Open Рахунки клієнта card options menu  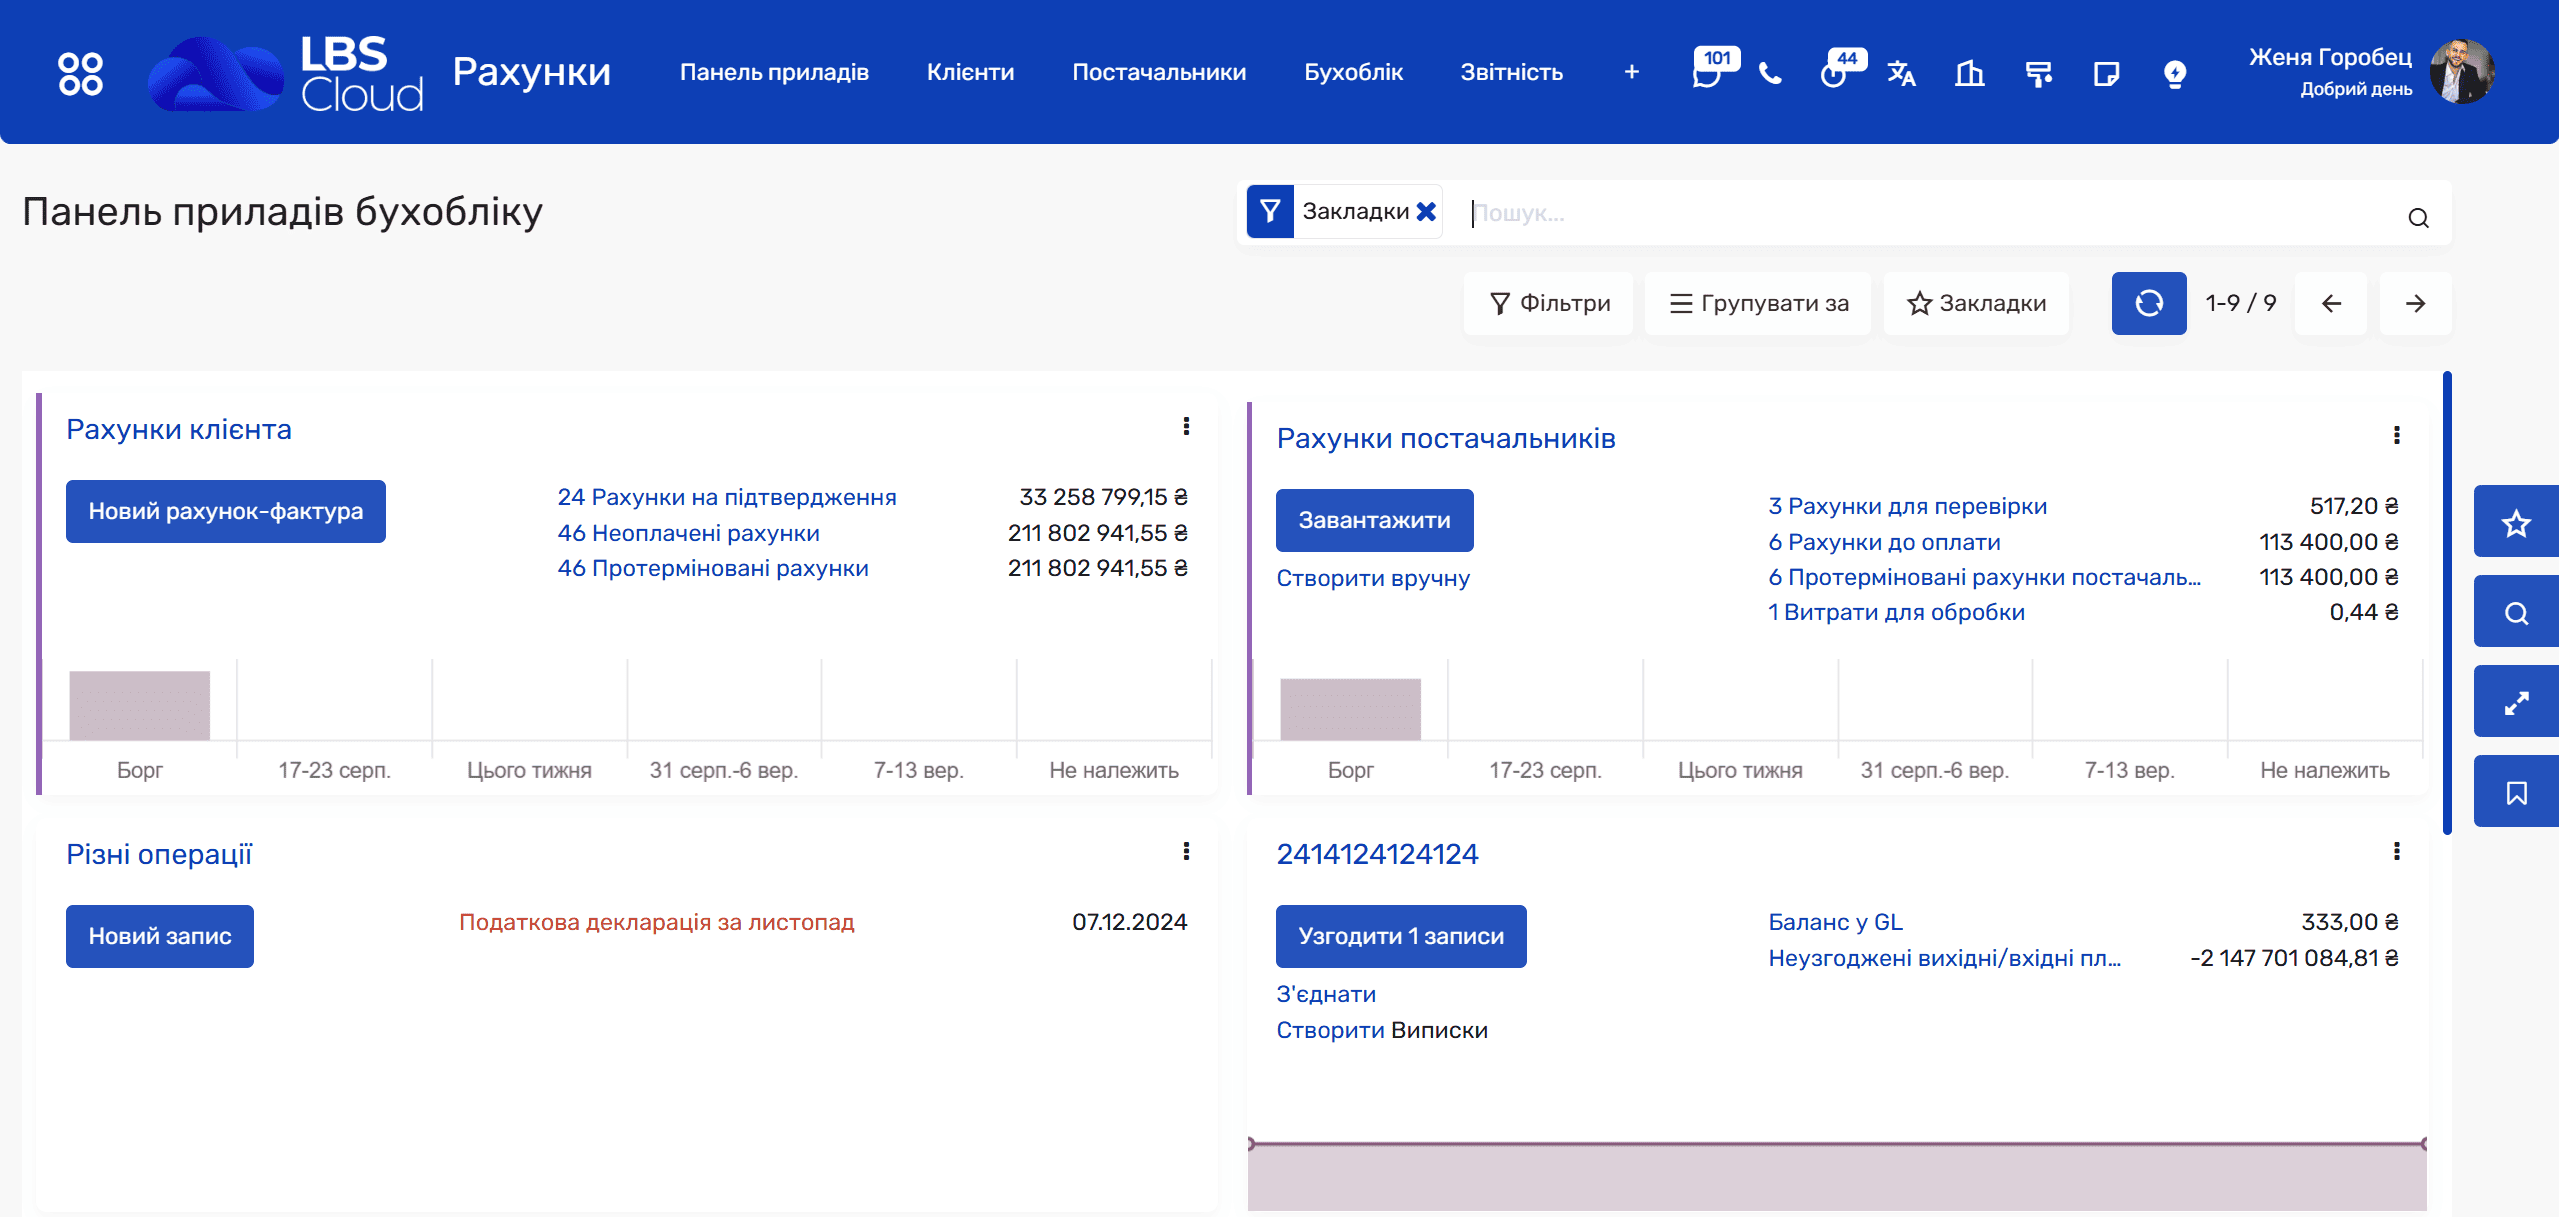(1186, 426)
